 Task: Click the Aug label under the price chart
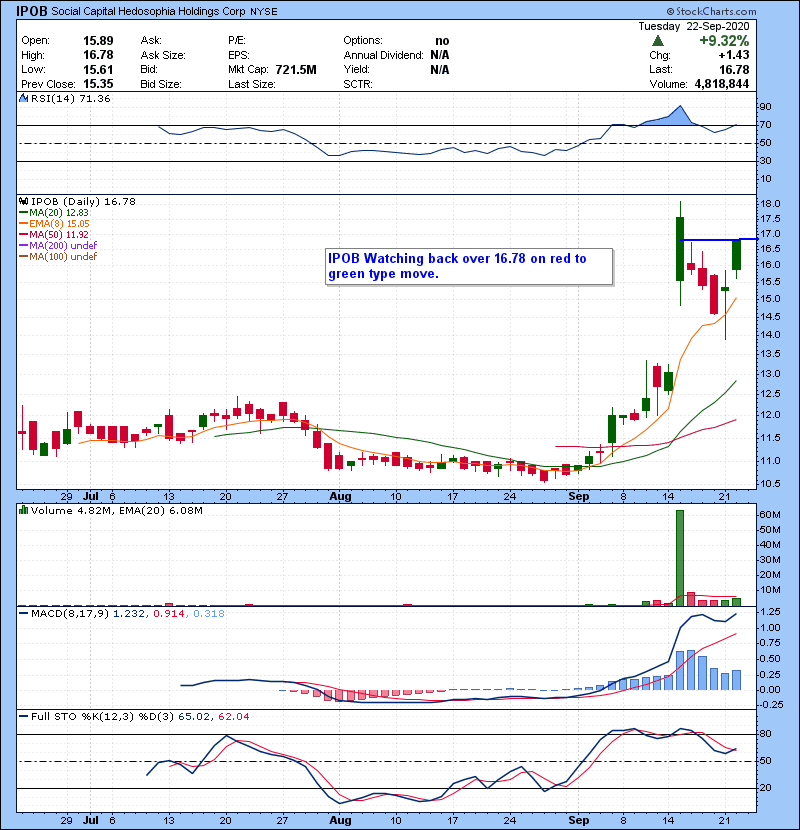pyautogui.click(x=340, y=496)
